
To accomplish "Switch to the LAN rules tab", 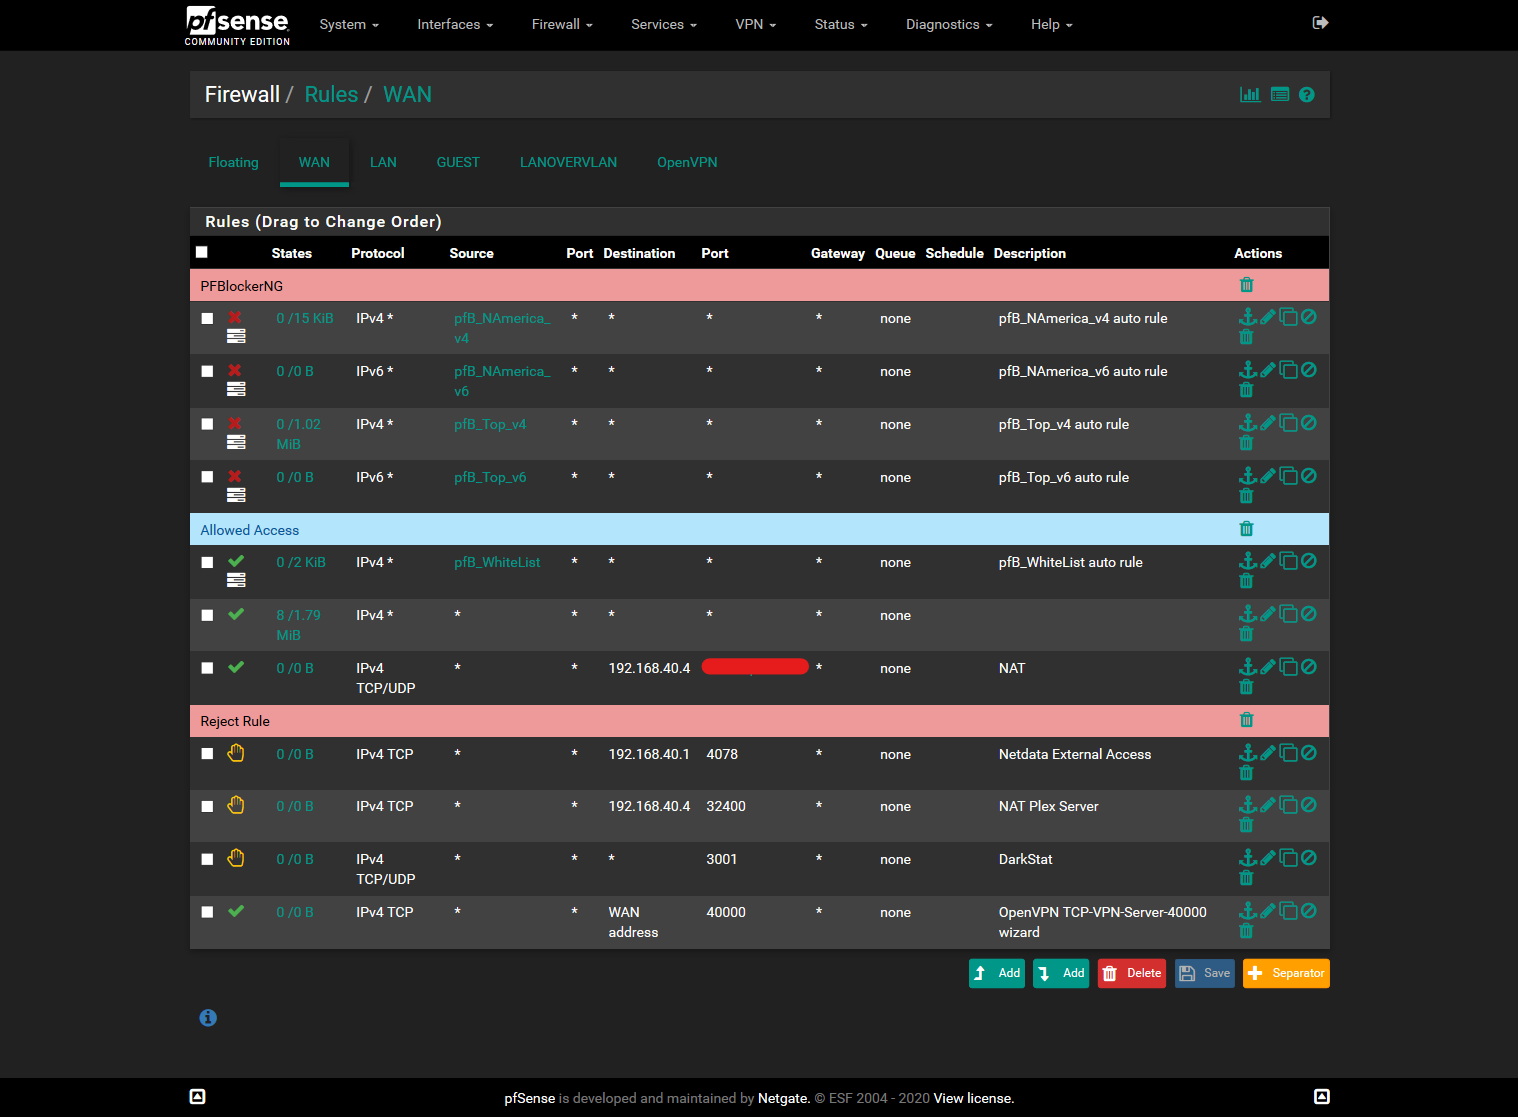I will coord(383,162).
